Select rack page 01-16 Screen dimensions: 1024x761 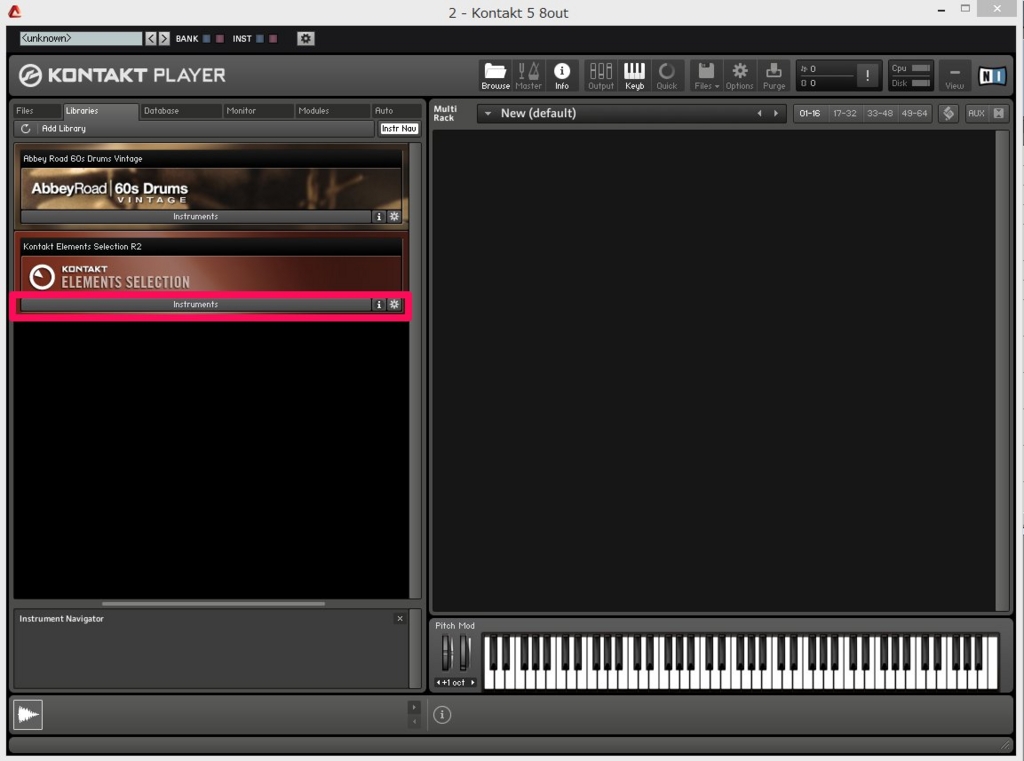[x=810, y=113]
